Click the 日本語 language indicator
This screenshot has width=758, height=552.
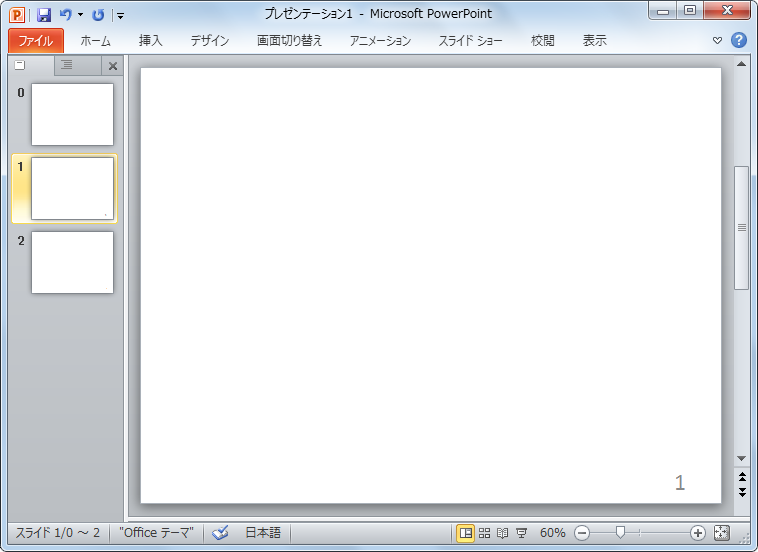[263, 533]
